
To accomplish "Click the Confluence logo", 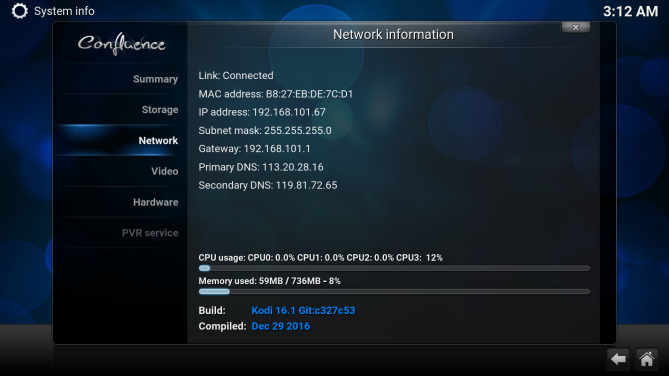I will [121, 44].
